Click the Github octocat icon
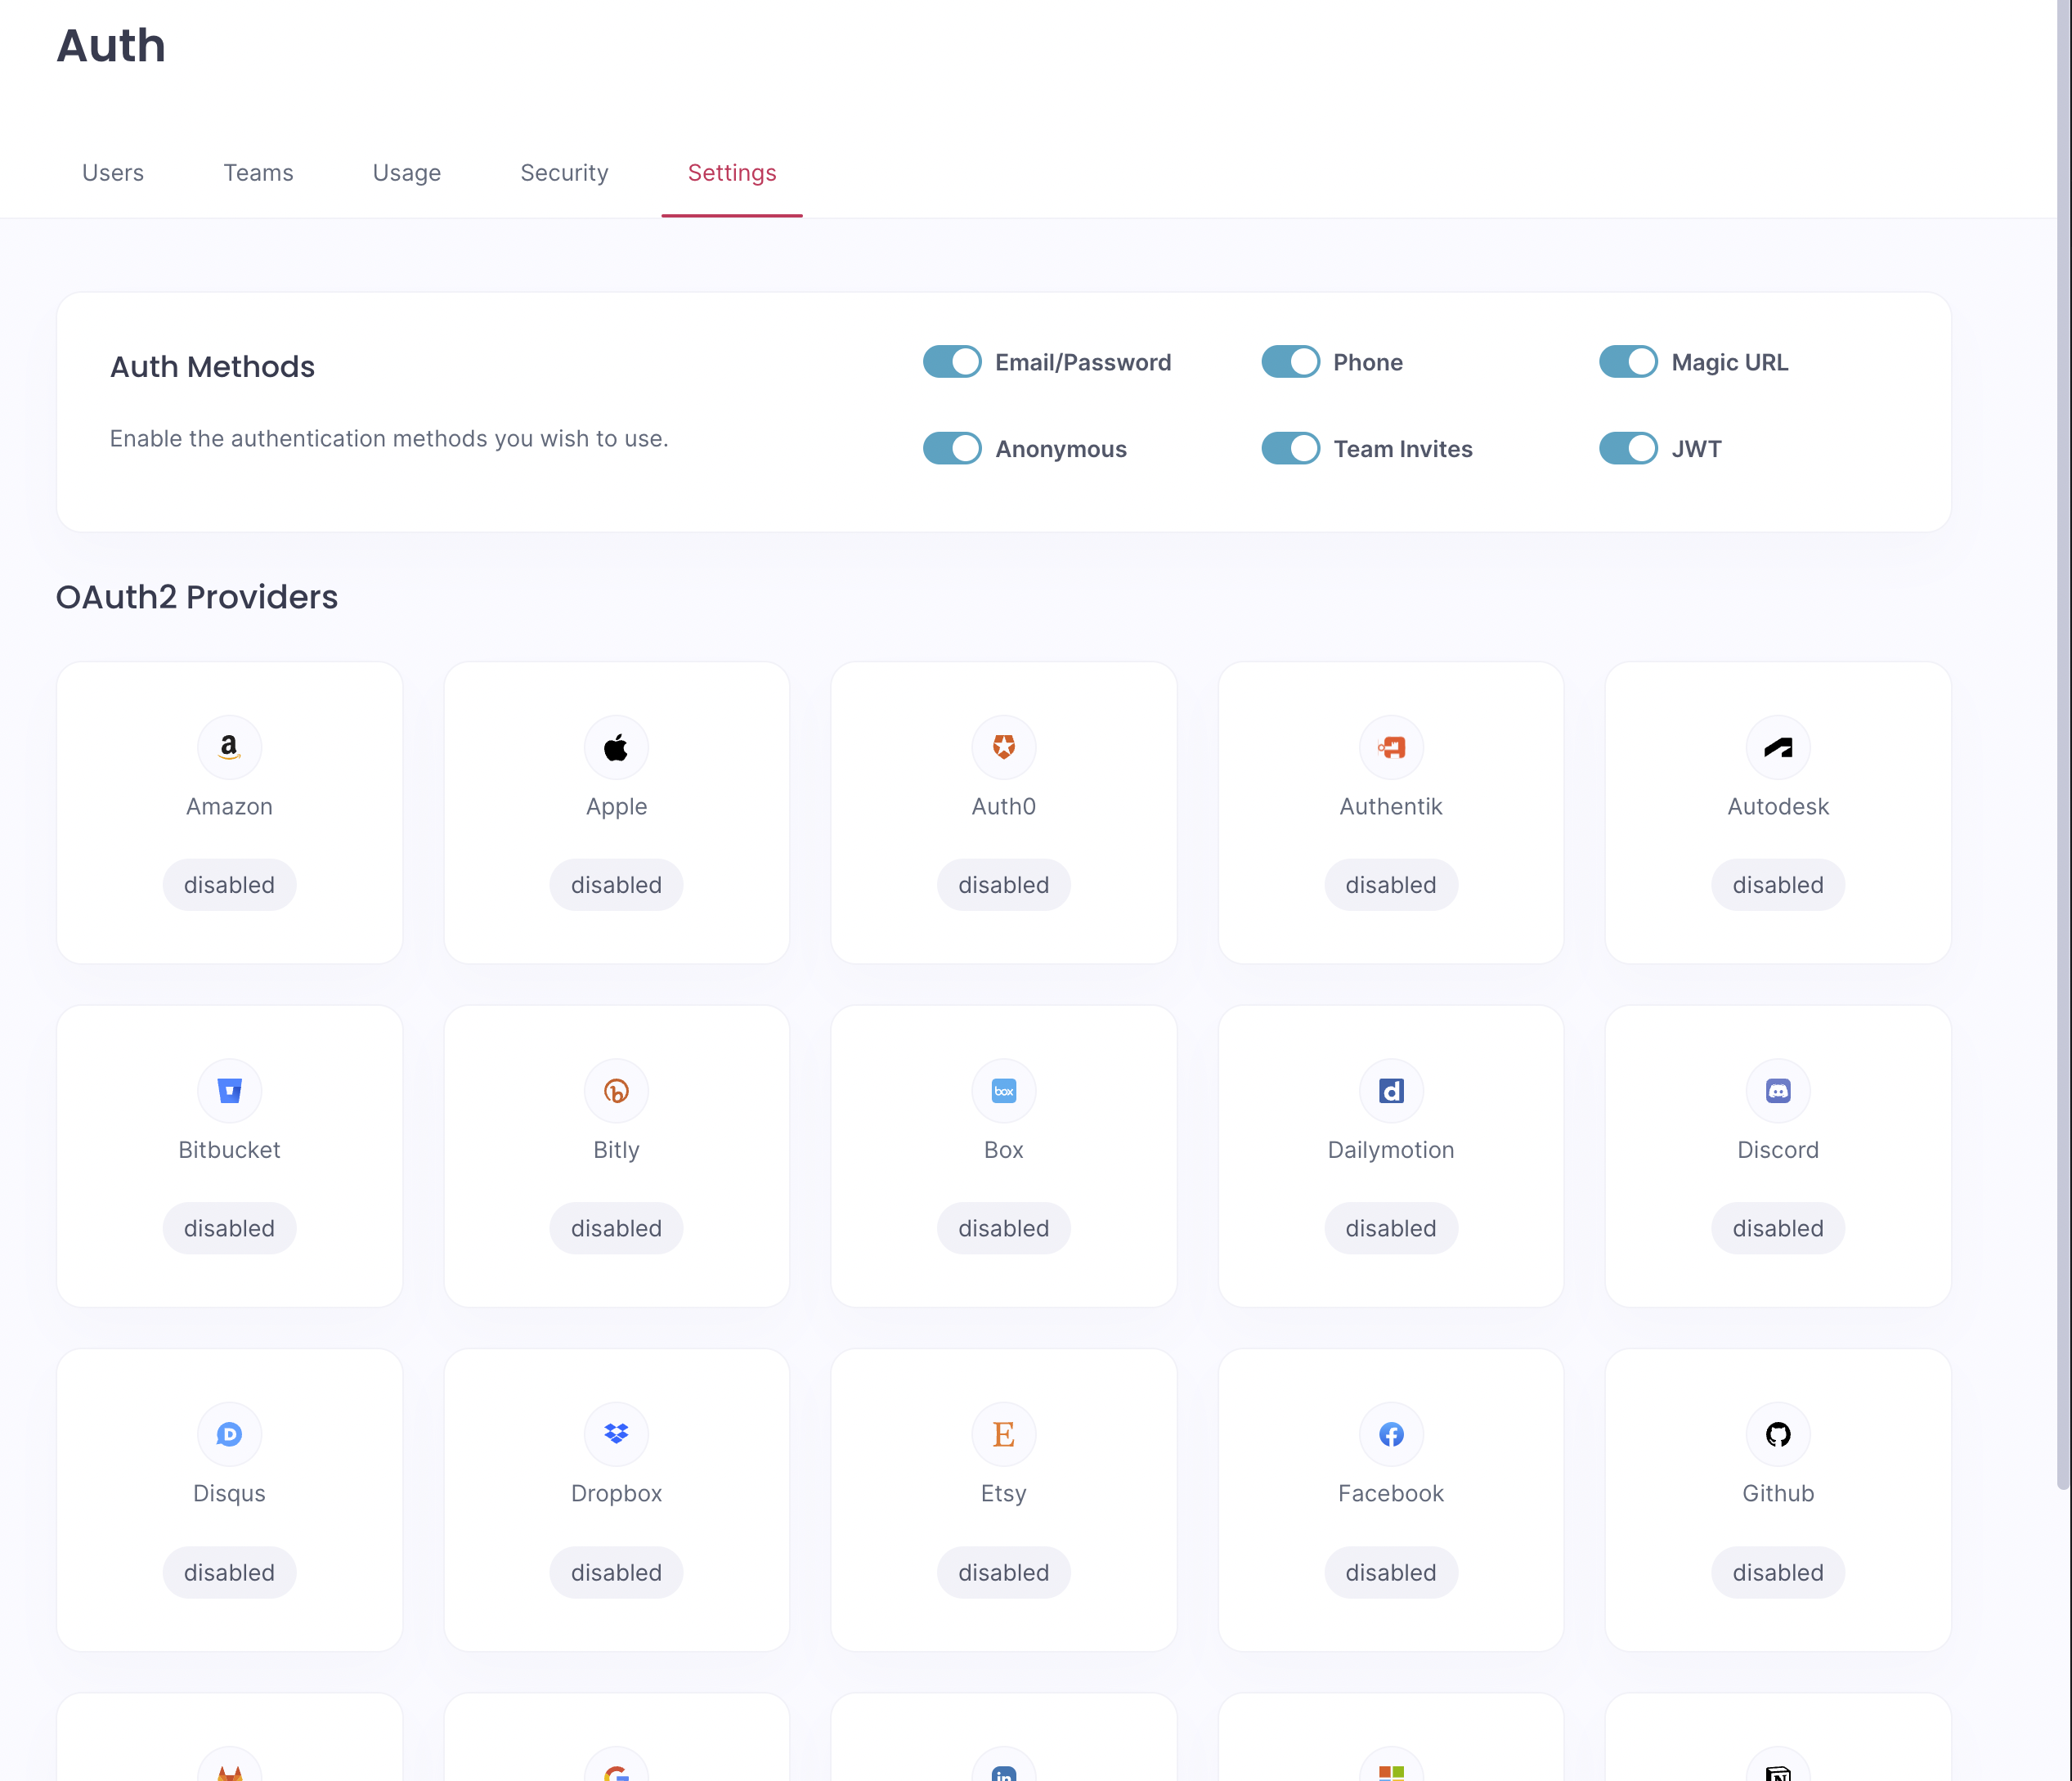The width and height of the screenshot is (2072, 1781). (1777, 1434)
